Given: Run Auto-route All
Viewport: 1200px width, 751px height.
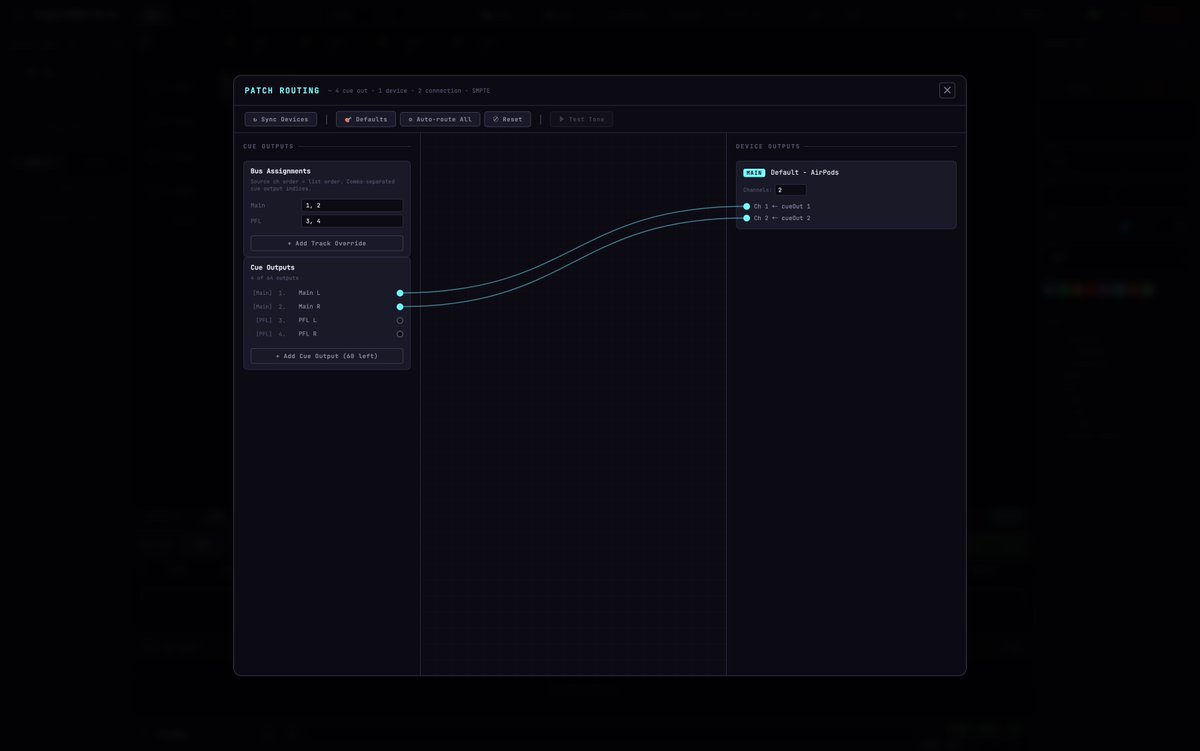Looking at the screenshot, I should pos(440,119).
